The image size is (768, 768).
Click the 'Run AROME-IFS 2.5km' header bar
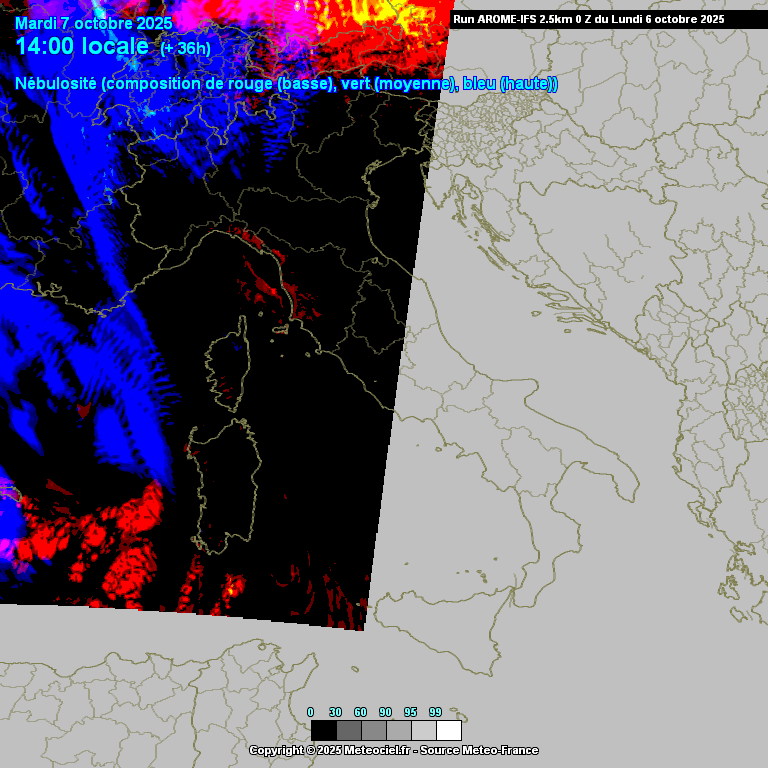(588, 19)
